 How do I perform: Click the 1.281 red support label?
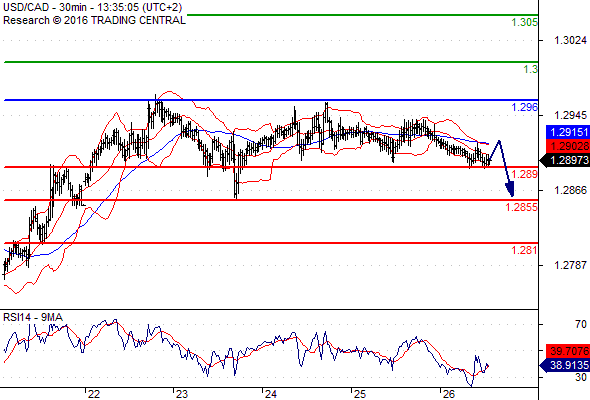(525, 250)
